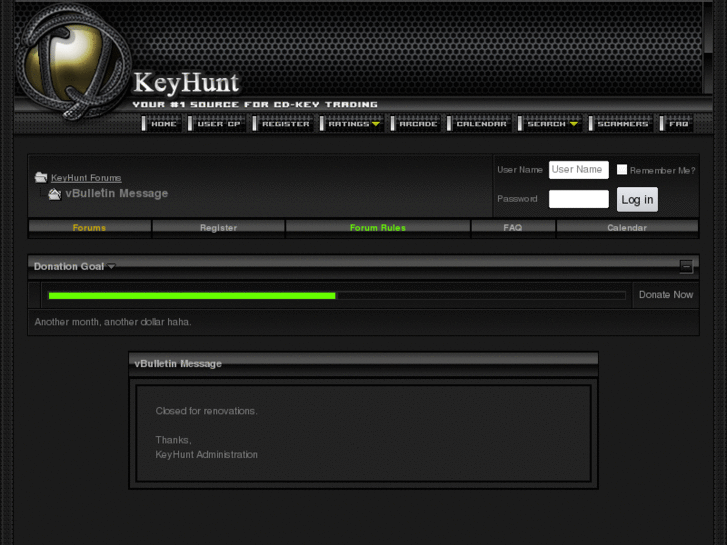This screenshot has height=545, width=727.
Task: Collapse the Donation Goal panel
Action: tap(686, 267)
